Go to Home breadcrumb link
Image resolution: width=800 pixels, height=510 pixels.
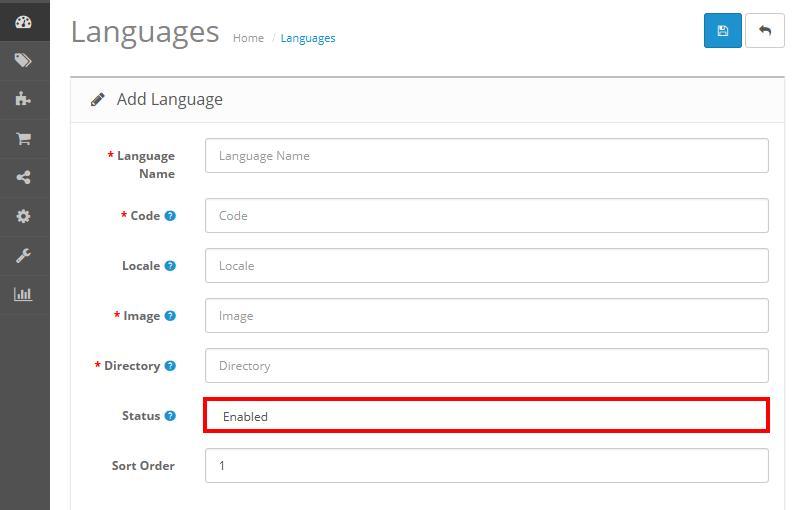point(248,38)
